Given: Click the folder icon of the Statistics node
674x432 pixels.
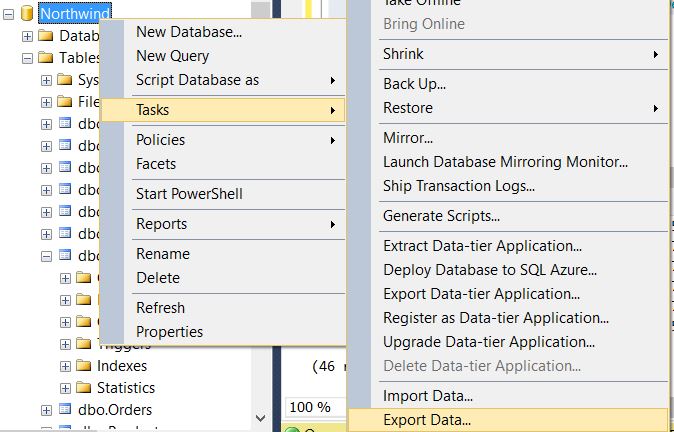Looking at the screenshot, I should click(83, 387).
